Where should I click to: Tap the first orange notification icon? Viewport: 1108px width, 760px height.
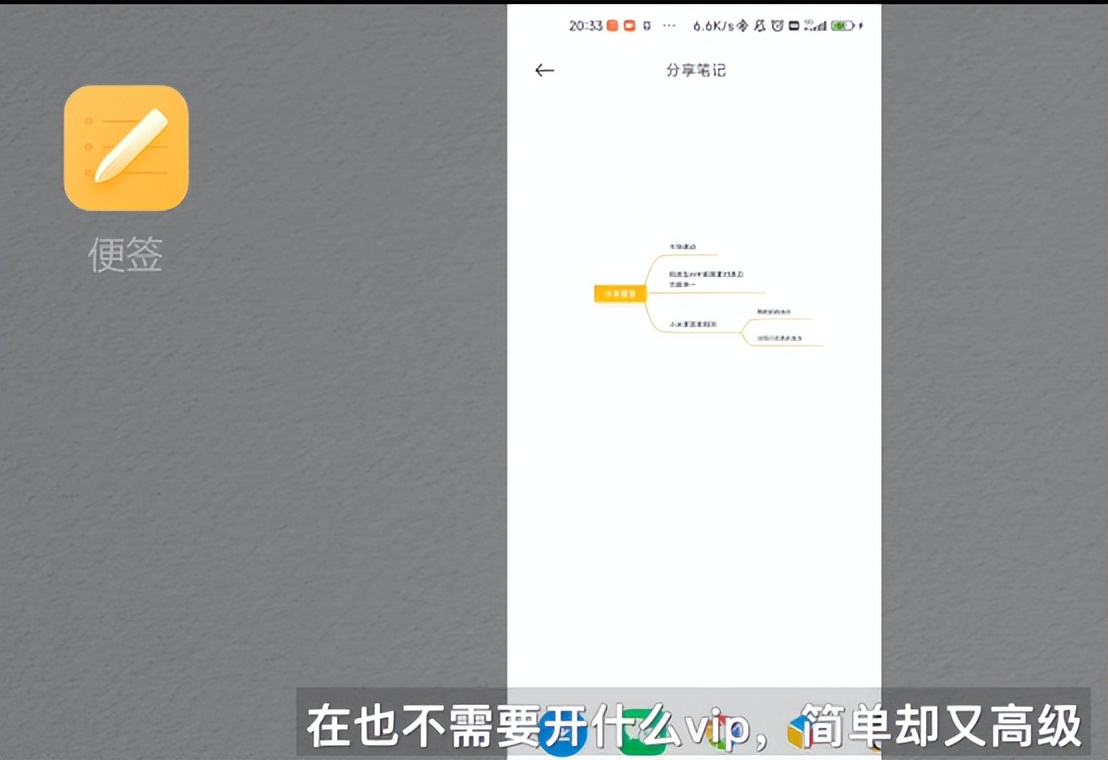[x=613, y=26]
